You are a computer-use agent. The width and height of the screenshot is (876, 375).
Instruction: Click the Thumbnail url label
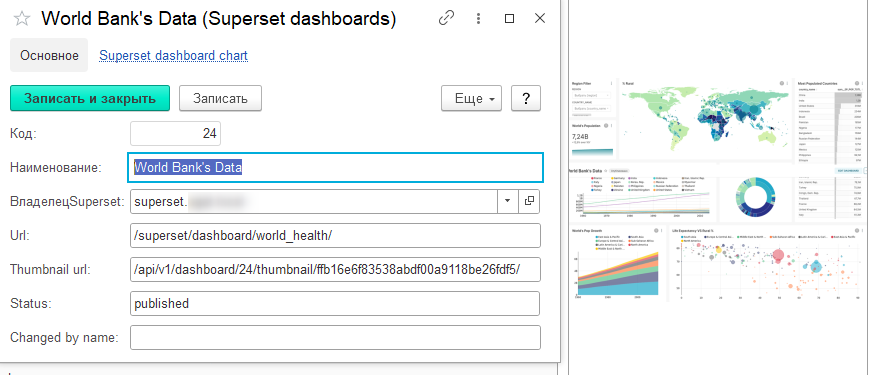50,269
